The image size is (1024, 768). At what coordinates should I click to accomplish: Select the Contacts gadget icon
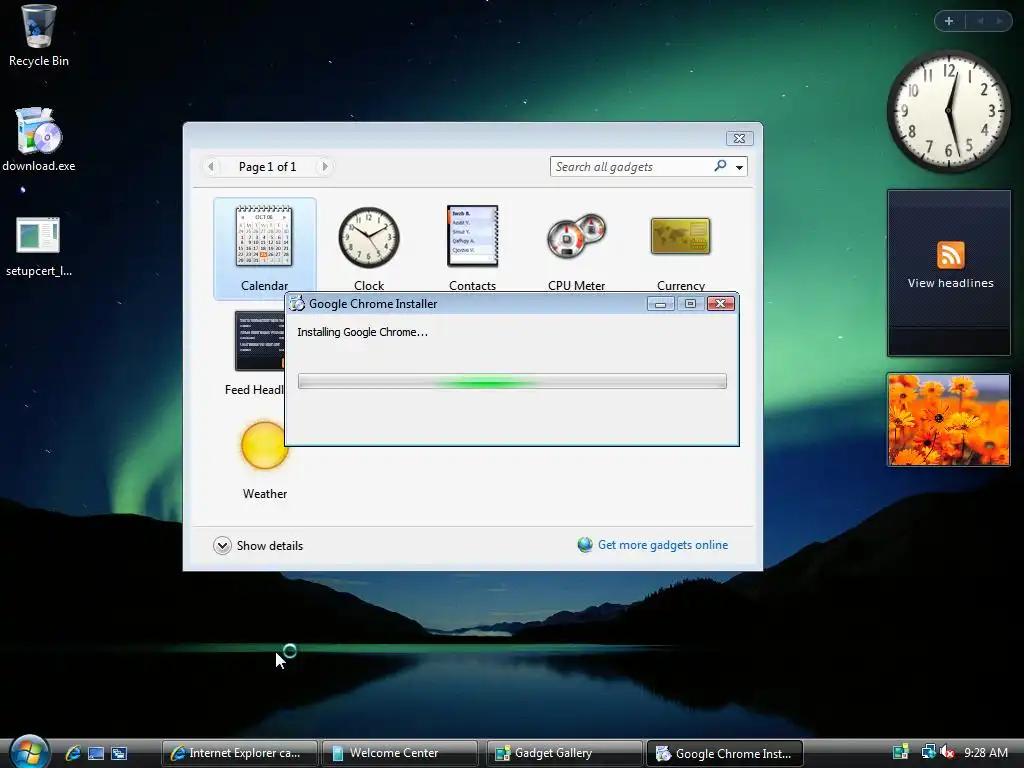pos(472,236)
